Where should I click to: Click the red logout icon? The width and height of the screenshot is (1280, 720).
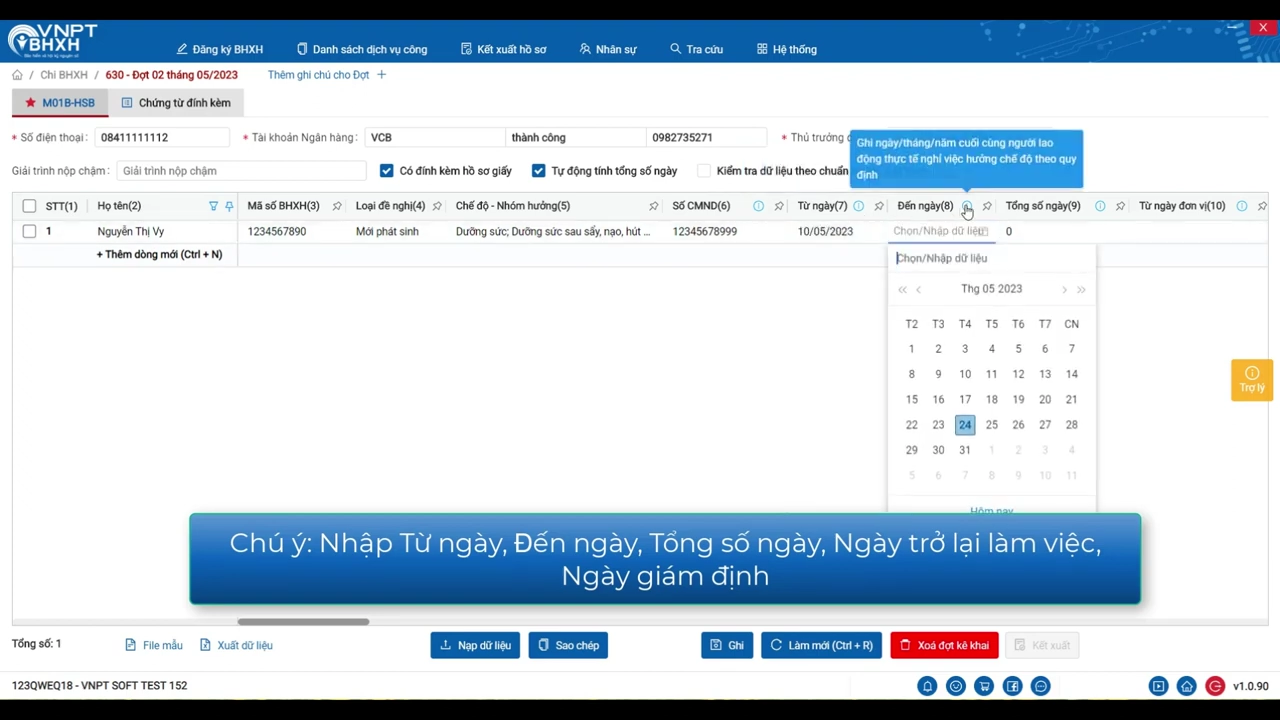[x=1215, y=686]
